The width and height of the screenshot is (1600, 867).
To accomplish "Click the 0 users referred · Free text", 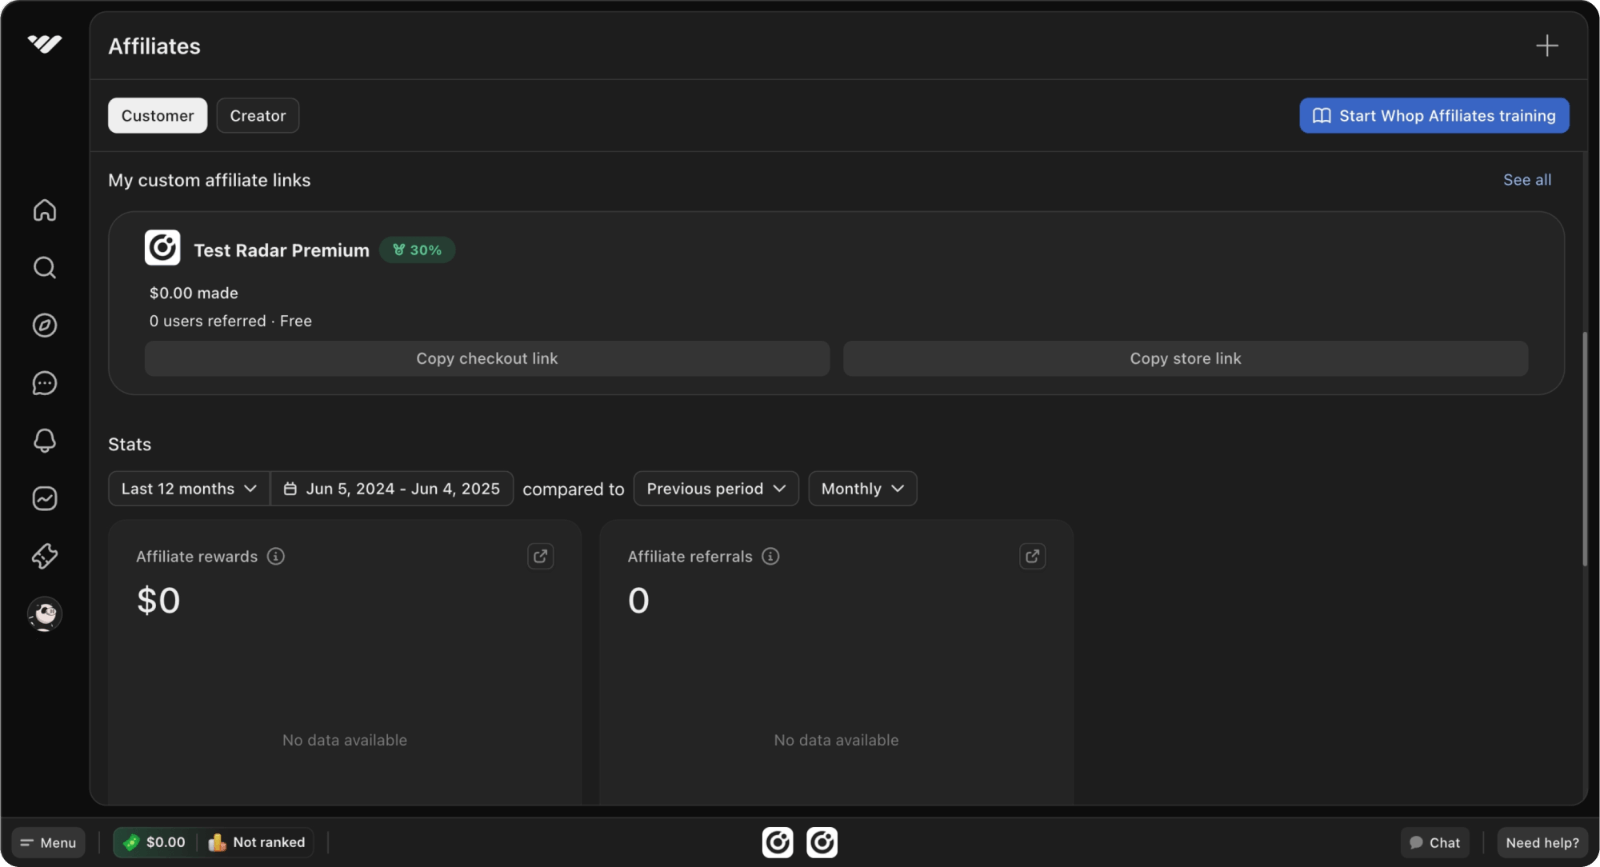I will 231,321.
